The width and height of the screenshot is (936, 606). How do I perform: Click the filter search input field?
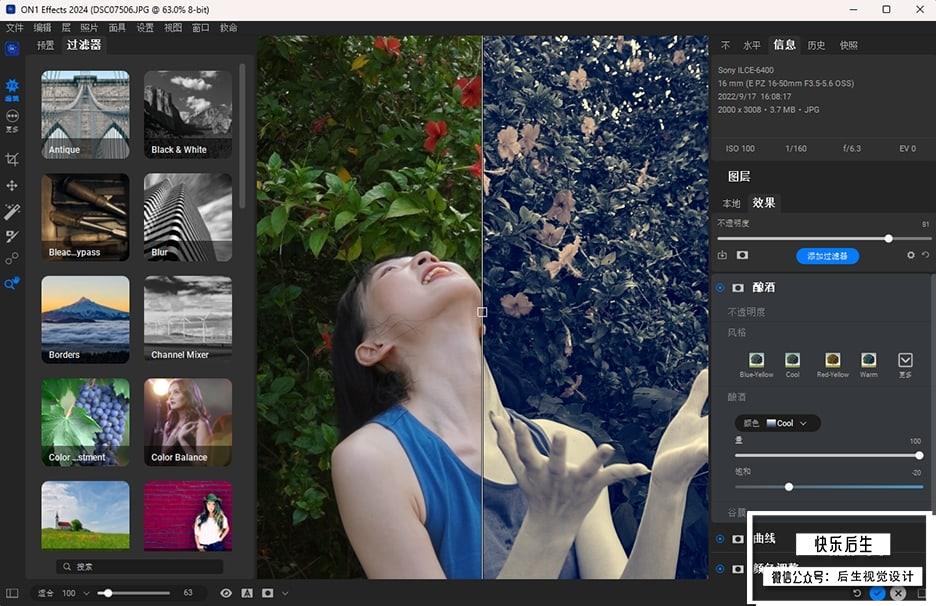point(140,567)
